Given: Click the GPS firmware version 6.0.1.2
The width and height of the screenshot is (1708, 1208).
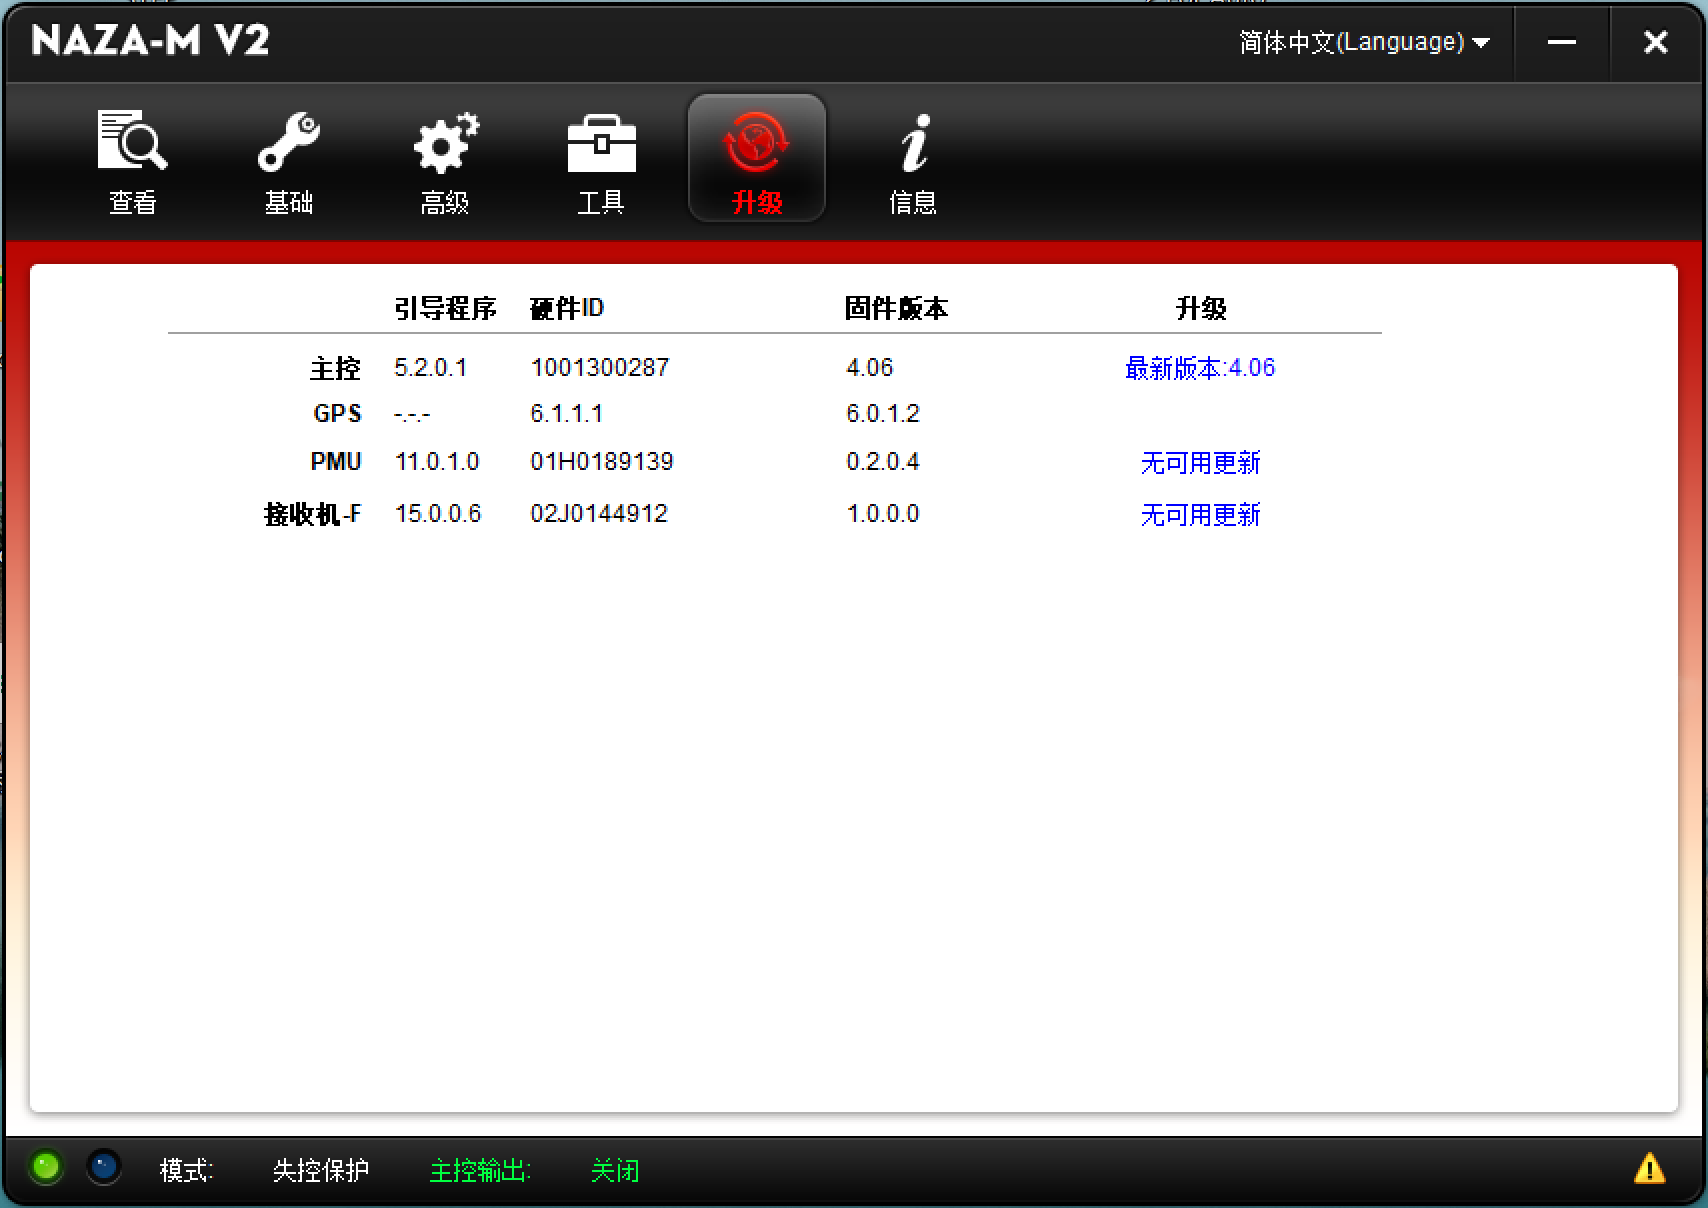Looking at the screenshot, I should [883, 414].
